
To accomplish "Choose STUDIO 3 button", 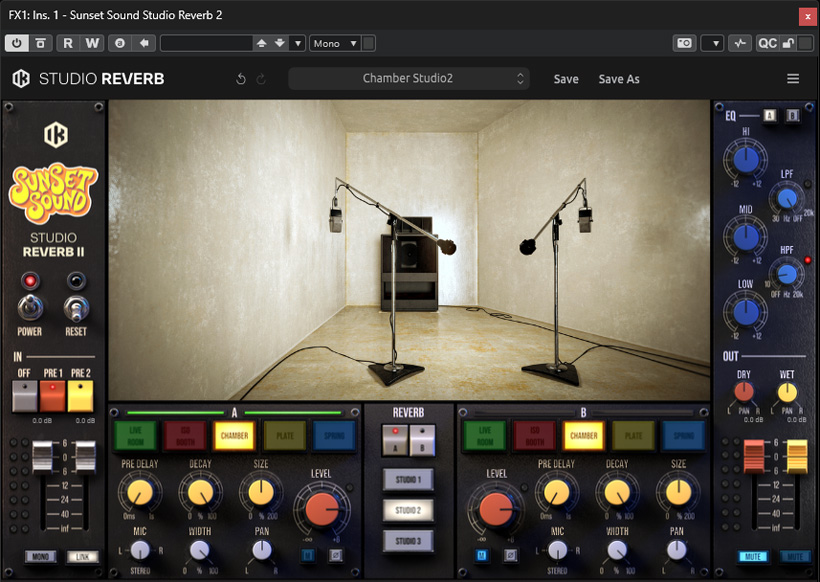I will 408,541.
